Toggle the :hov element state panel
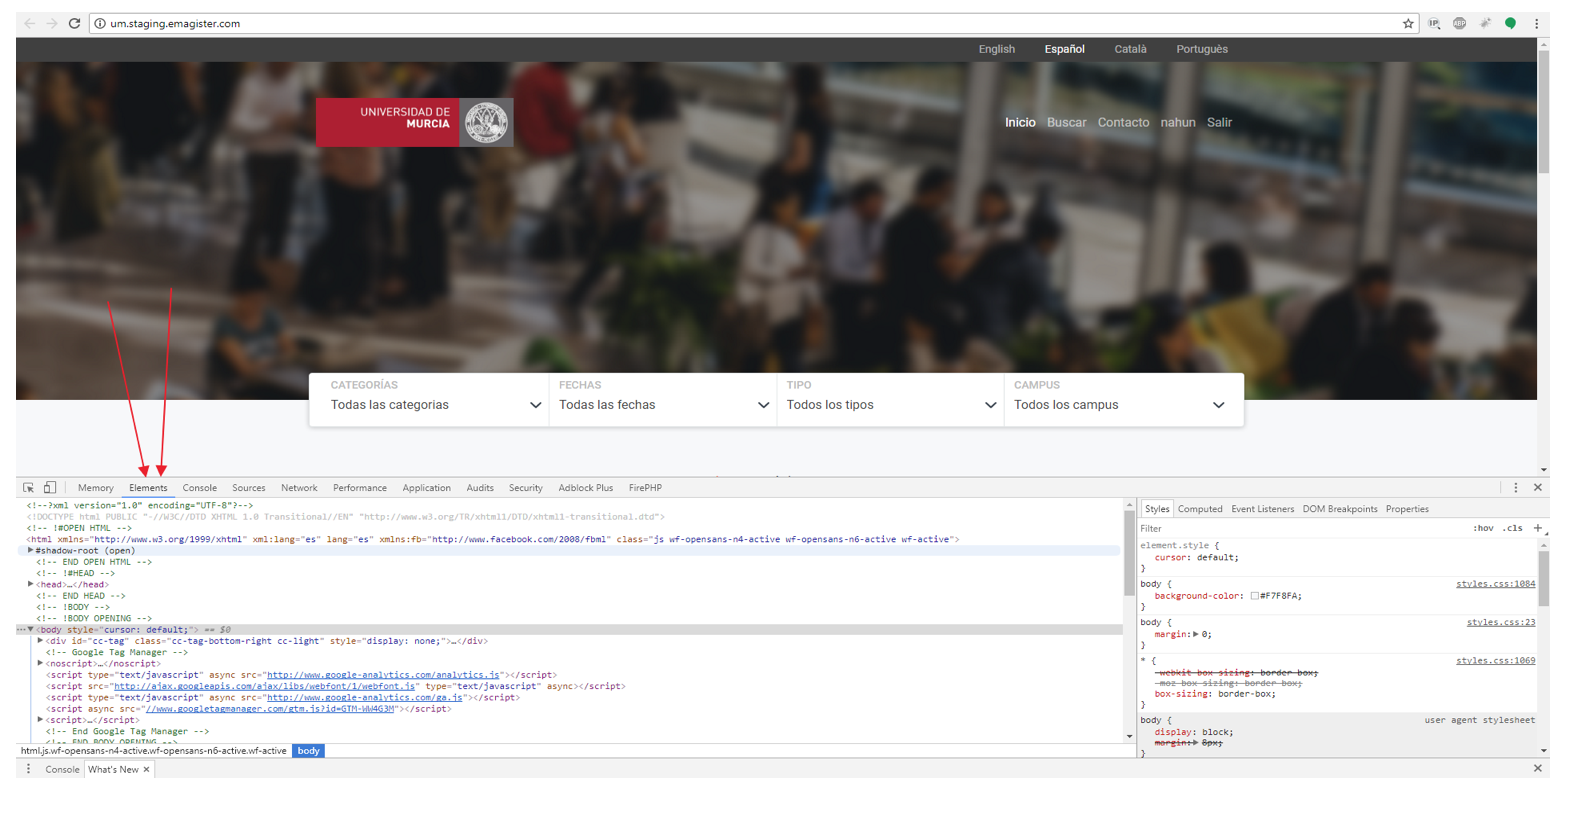 pyautogui.click(x=1483, y=528)
